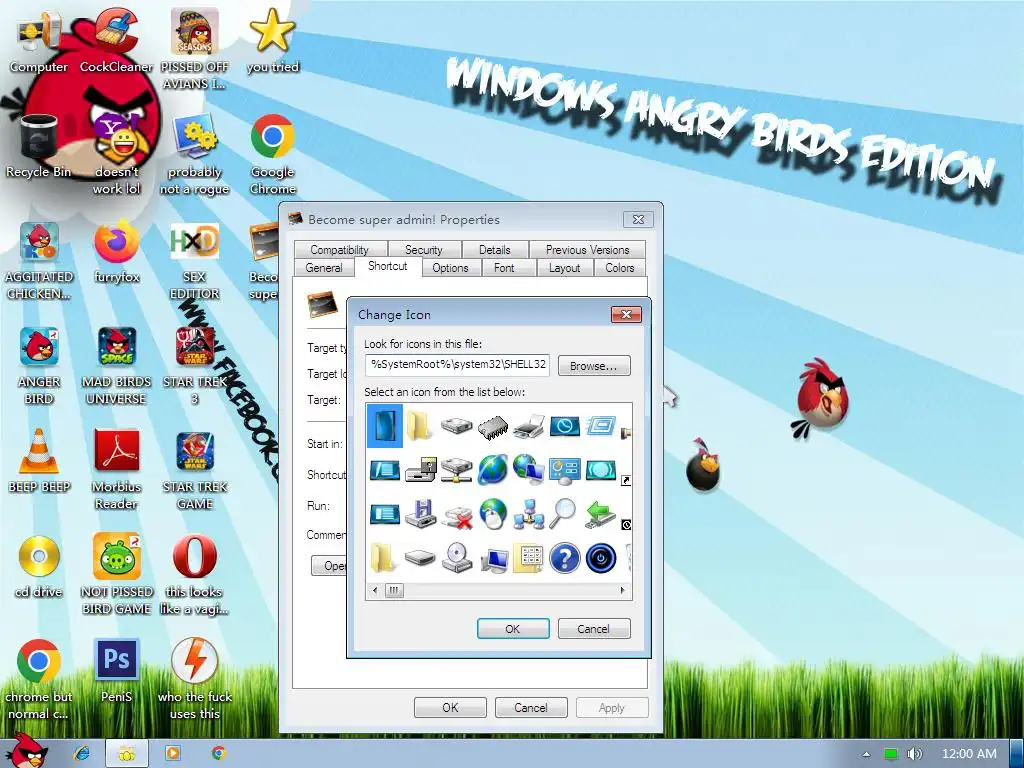Switch to the Colors tab
Screen dimensions: 1024x768
[x=620, y=268]
